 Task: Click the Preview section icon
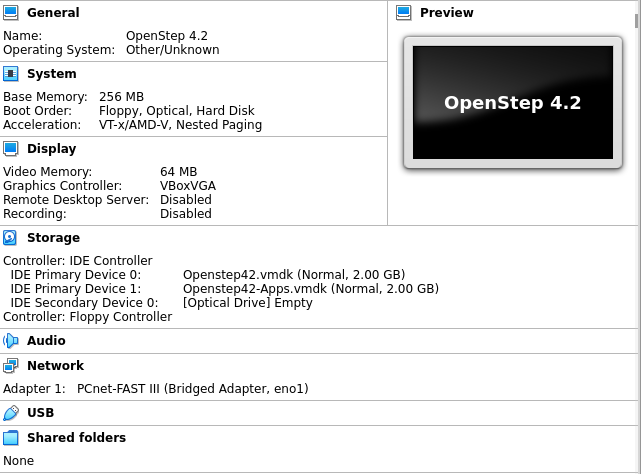pos(404,13)
